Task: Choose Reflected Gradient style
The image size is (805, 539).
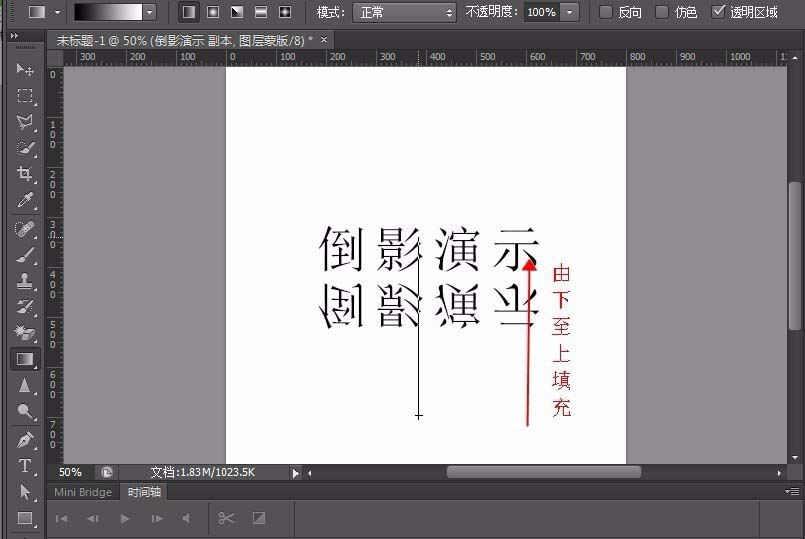Action: (x=261, y=12)
